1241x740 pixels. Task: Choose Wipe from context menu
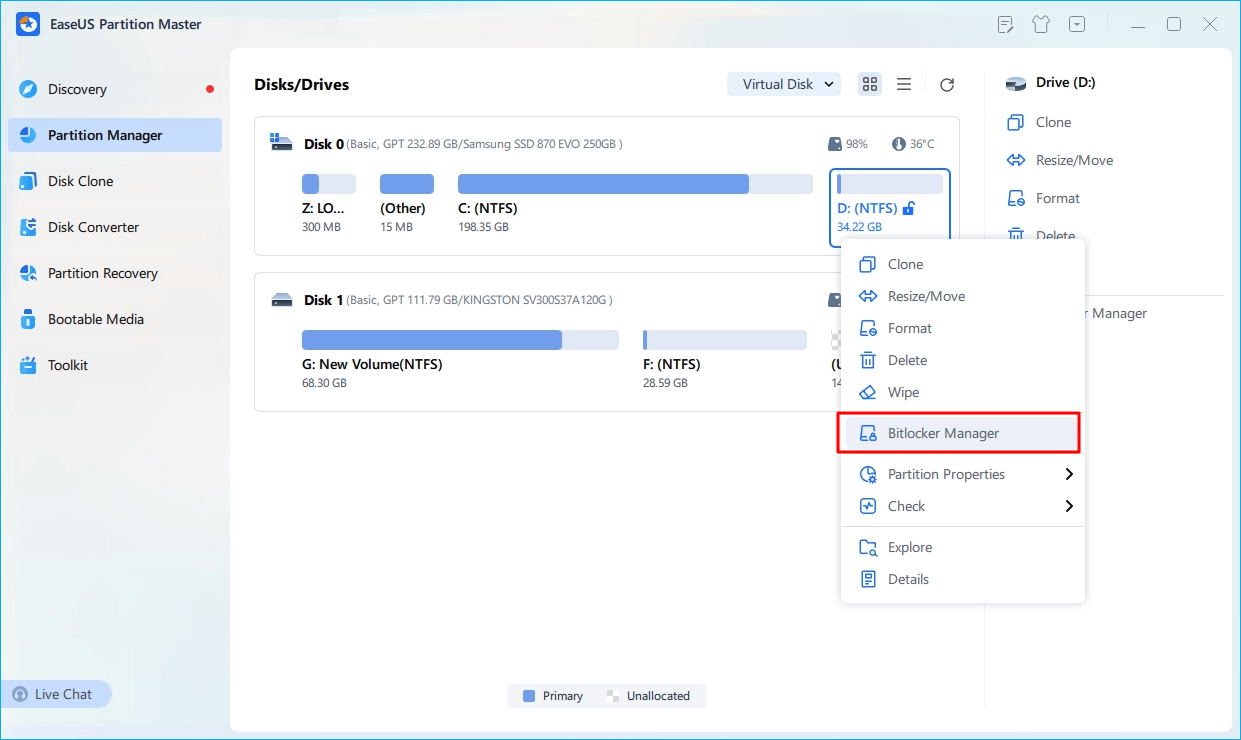coord(963,392)
